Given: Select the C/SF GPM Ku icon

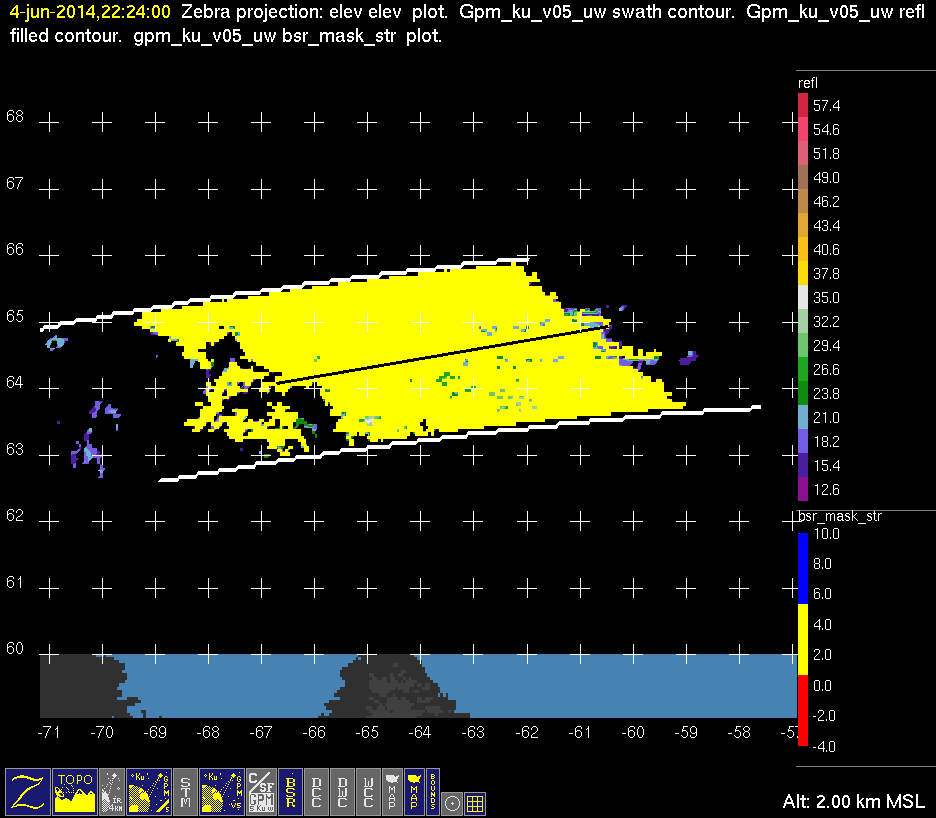Looking at the screenshot, I should pyautogui.click(x=261, y=791).
